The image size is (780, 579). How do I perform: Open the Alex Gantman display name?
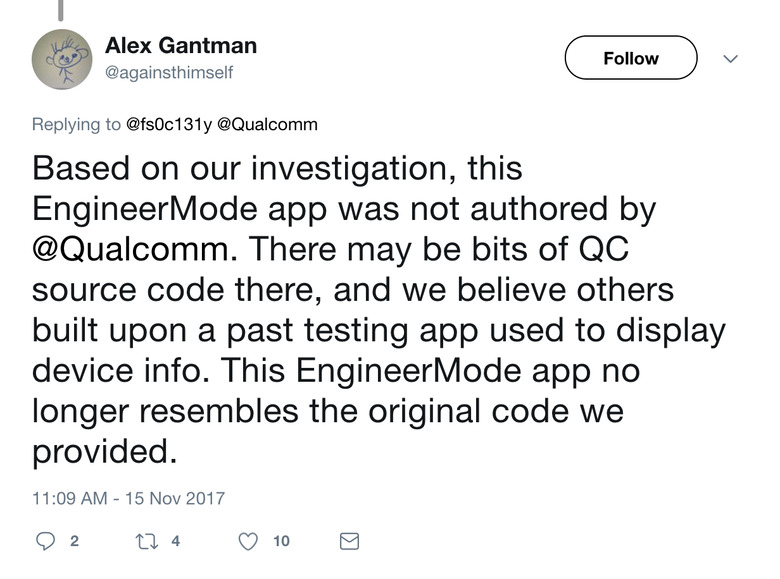click(181, 46)
